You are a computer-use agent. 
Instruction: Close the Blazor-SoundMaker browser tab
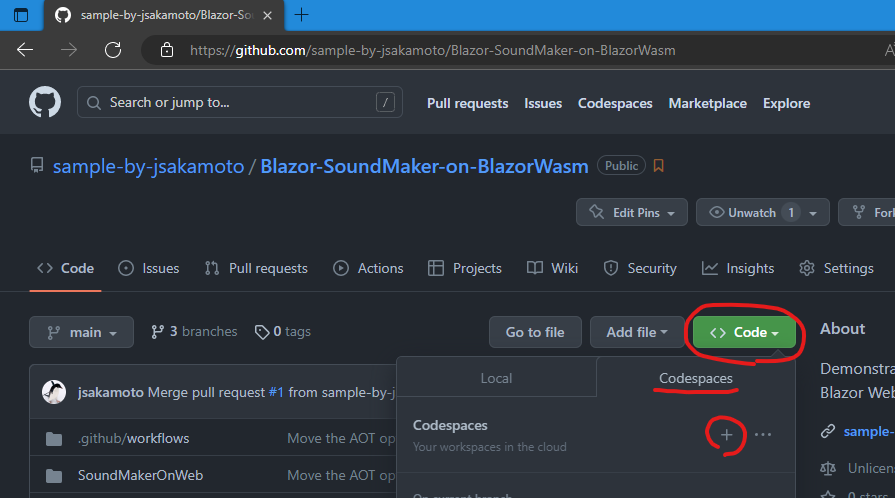tap(267, 15)
